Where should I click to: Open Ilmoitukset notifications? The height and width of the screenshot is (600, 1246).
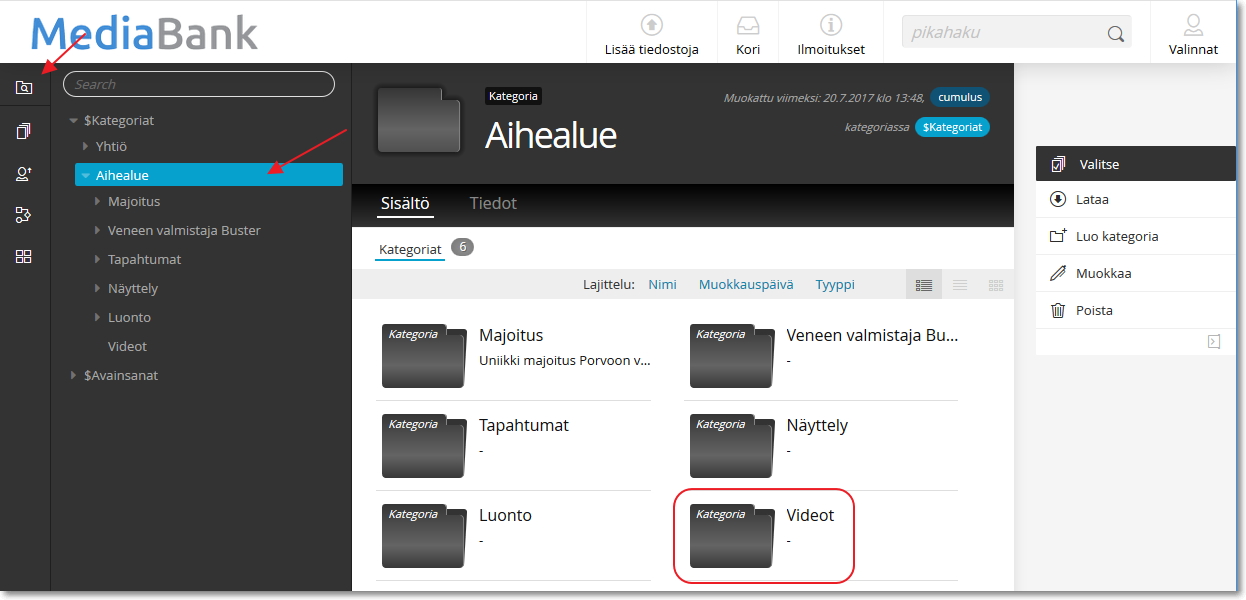[830, 26]
